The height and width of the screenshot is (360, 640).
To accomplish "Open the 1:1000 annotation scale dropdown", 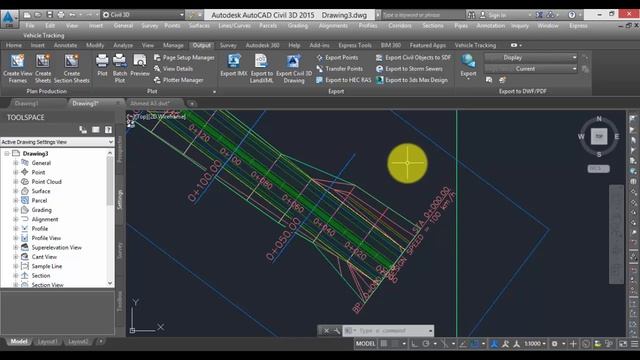I will point(535,344).
